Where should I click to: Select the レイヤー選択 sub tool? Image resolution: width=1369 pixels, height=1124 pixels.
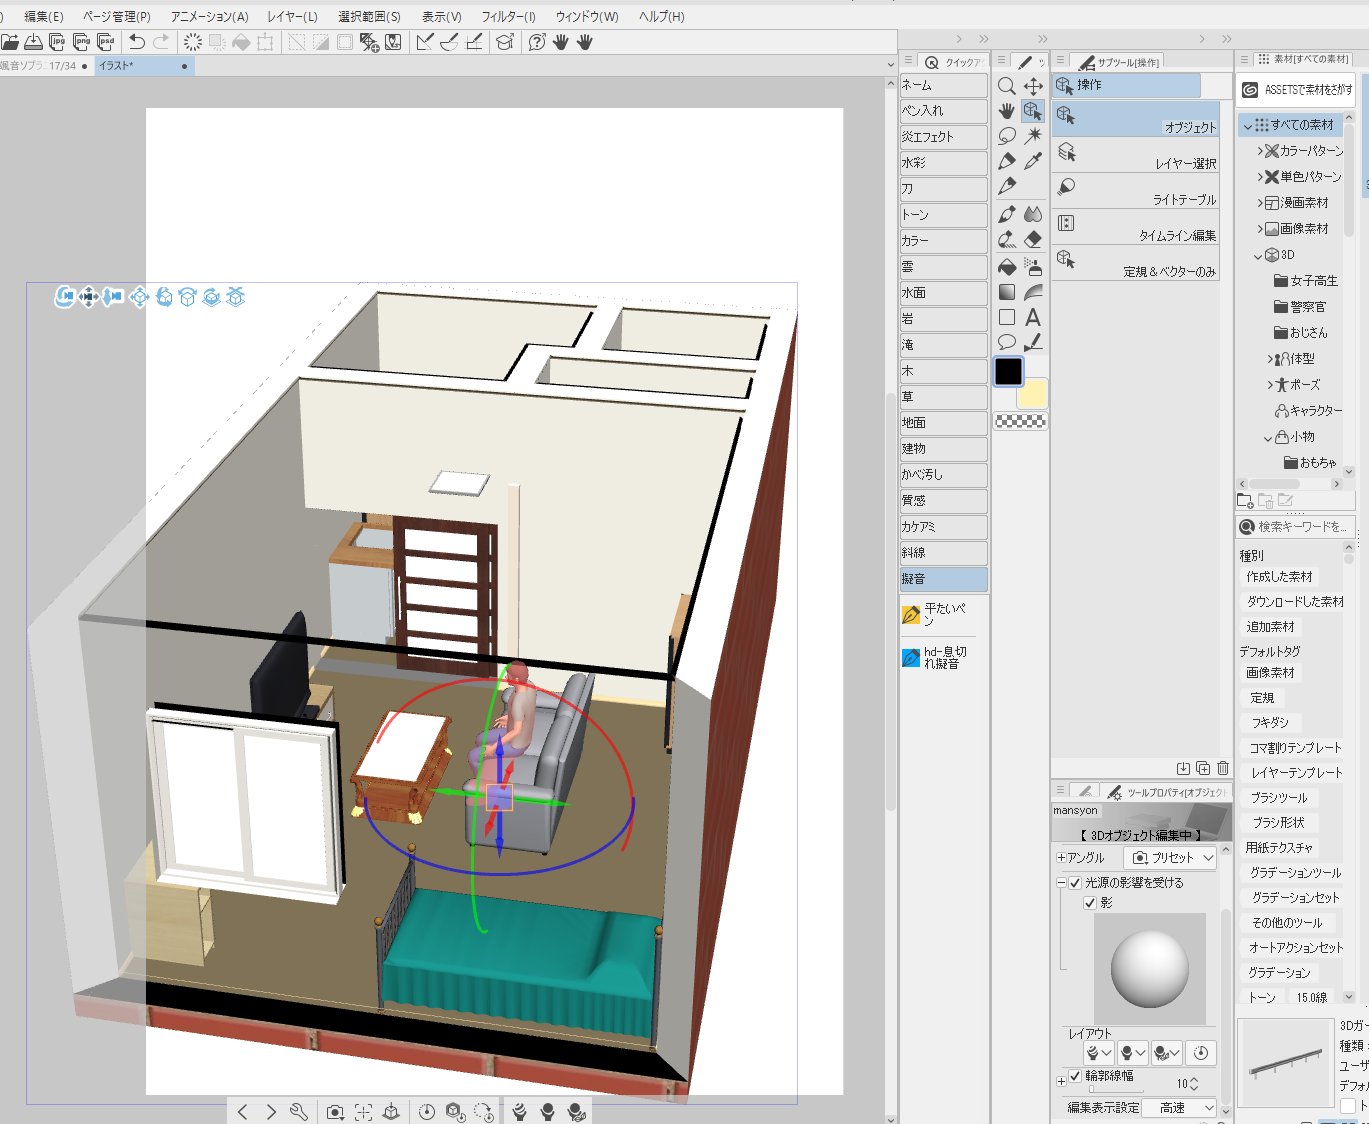coord(1135,155)
